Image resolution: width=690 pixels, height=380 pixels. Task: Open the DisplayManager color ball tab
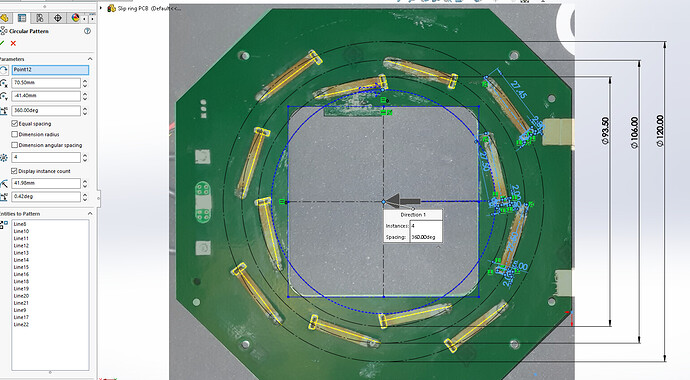click(75, 18)
